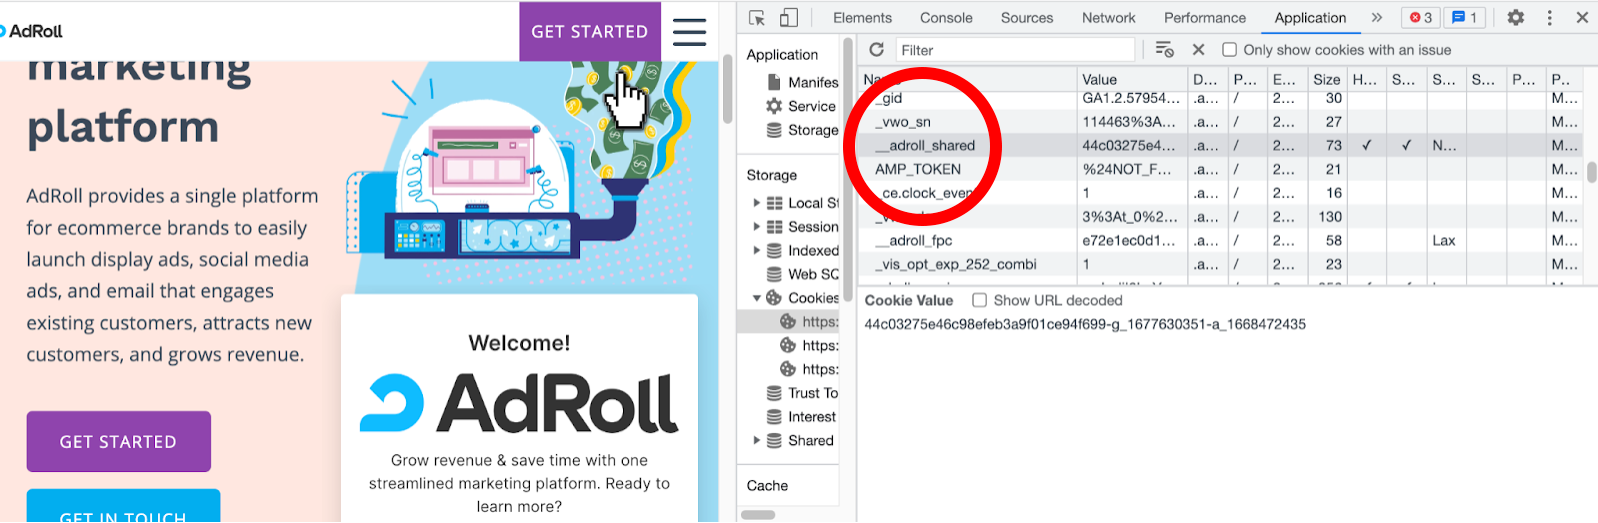The height and width of the screenshot is (523, 1598).
Task: Select the AMP_TOKEN cookie row
Action: click(1220, 169)
